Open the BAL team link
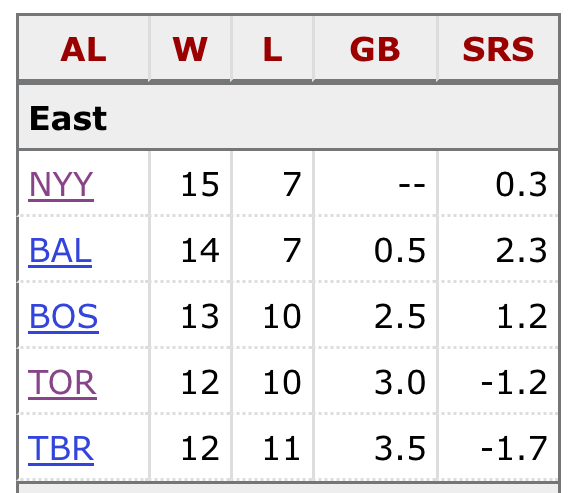This screenshot has height=493, width=575. (x=60, y=251)
